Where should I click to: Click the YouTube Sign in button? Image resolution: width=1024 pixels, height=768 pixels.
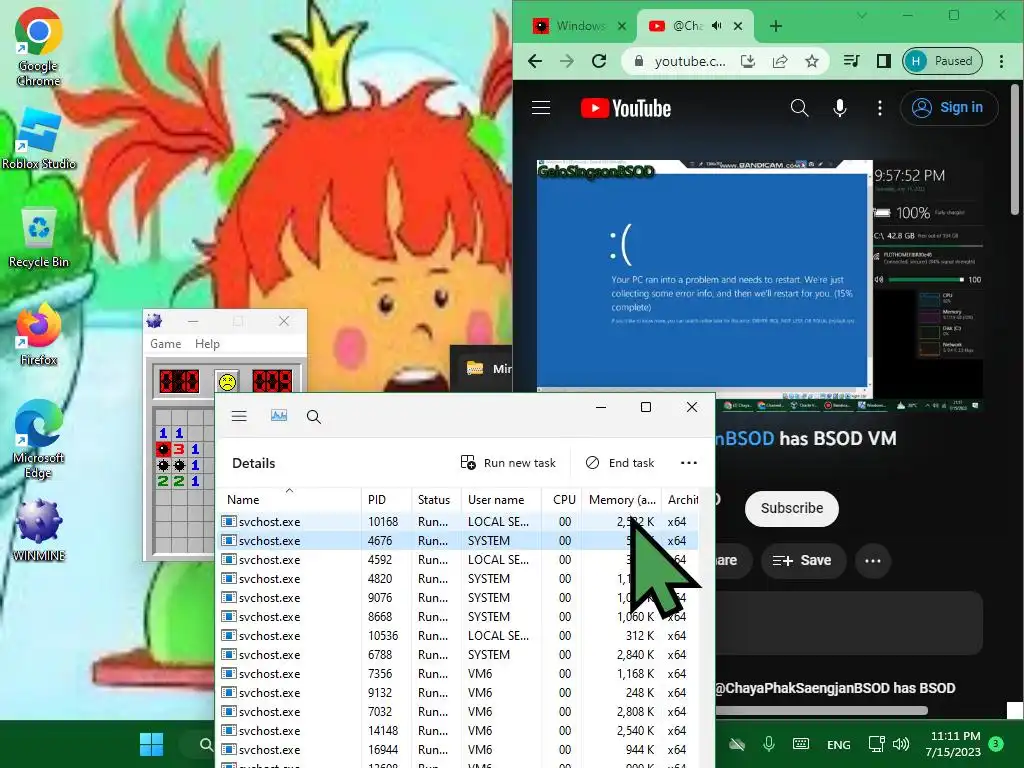pos(949,108)
